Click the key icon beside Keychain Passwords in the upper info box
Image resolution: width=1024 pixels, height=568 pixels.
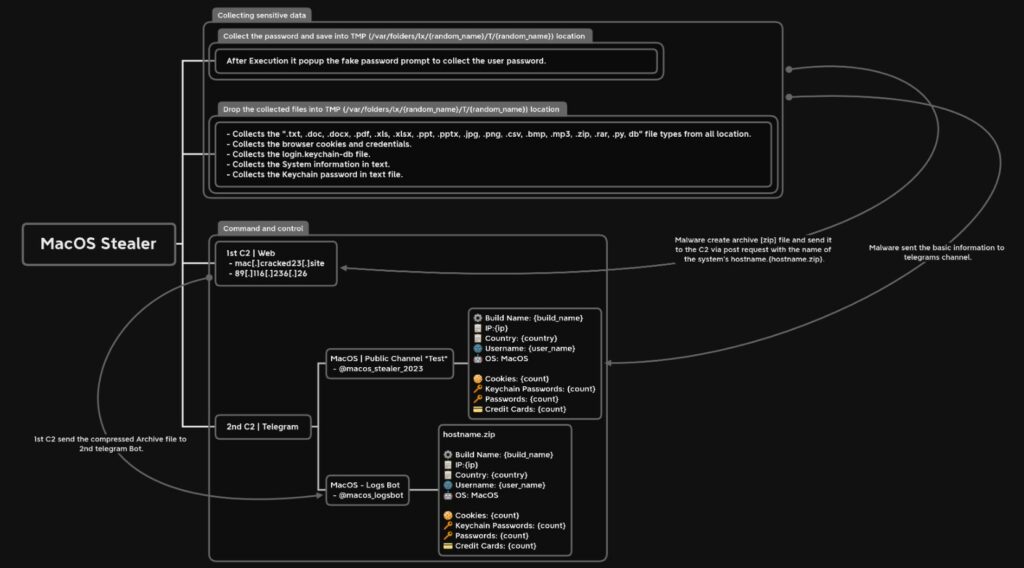pos(478,388)
